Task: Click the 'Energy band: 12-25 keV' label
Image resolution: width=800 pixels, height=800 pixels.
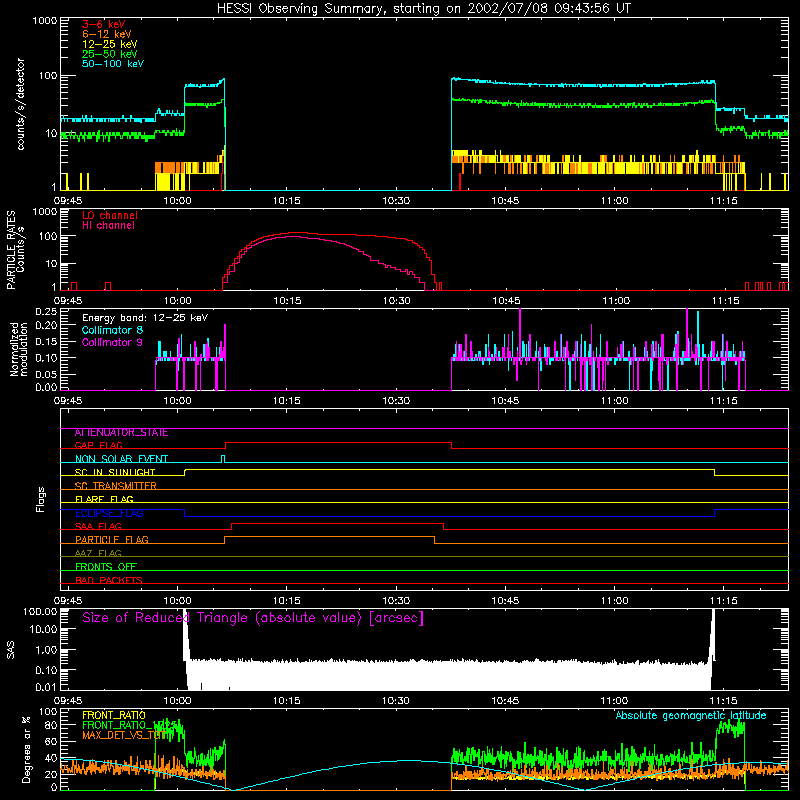Action: coord(145,318)
